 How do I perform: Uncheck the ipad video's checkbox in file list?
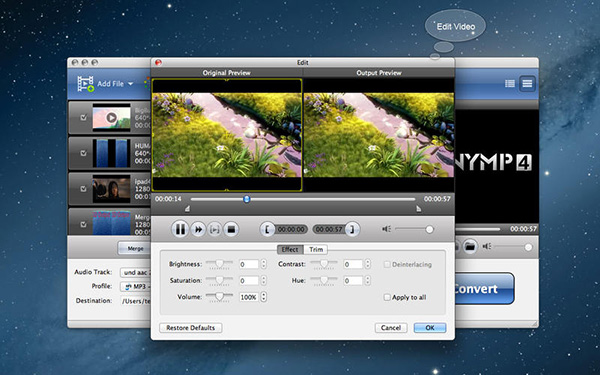pyautogui.click(x=83, y=189)
